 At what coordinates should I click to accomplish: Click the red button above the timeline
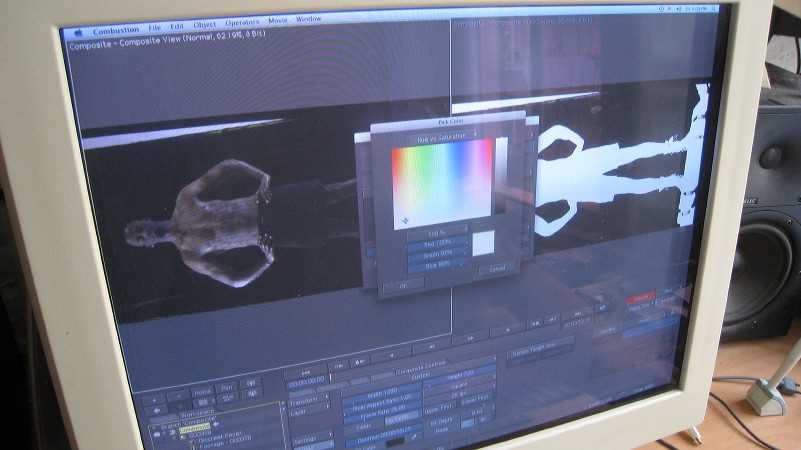[641, 297]
